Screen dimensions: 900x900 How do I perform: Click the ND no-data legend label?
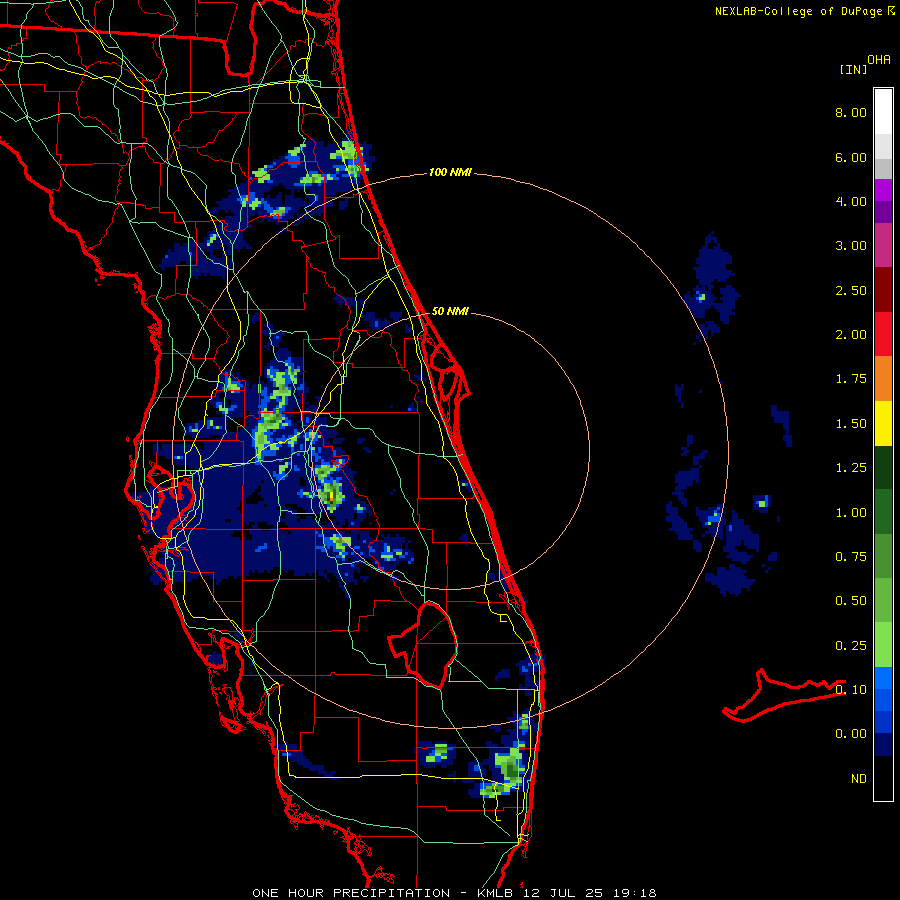(x=859, y=779)
